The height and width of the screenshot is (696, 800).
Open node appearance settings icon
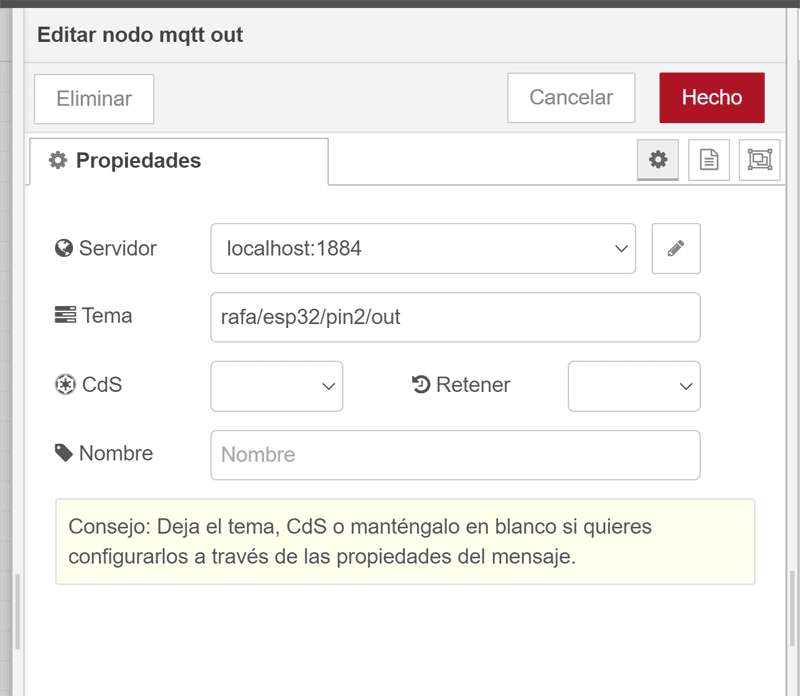pos(760,160)
